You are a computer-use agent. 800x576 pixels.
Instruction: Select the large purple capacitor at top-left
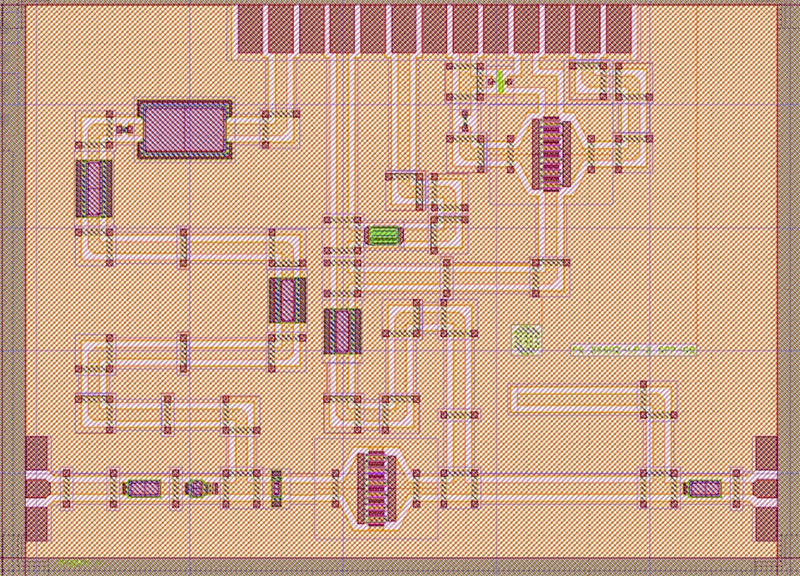coord(184,129)
